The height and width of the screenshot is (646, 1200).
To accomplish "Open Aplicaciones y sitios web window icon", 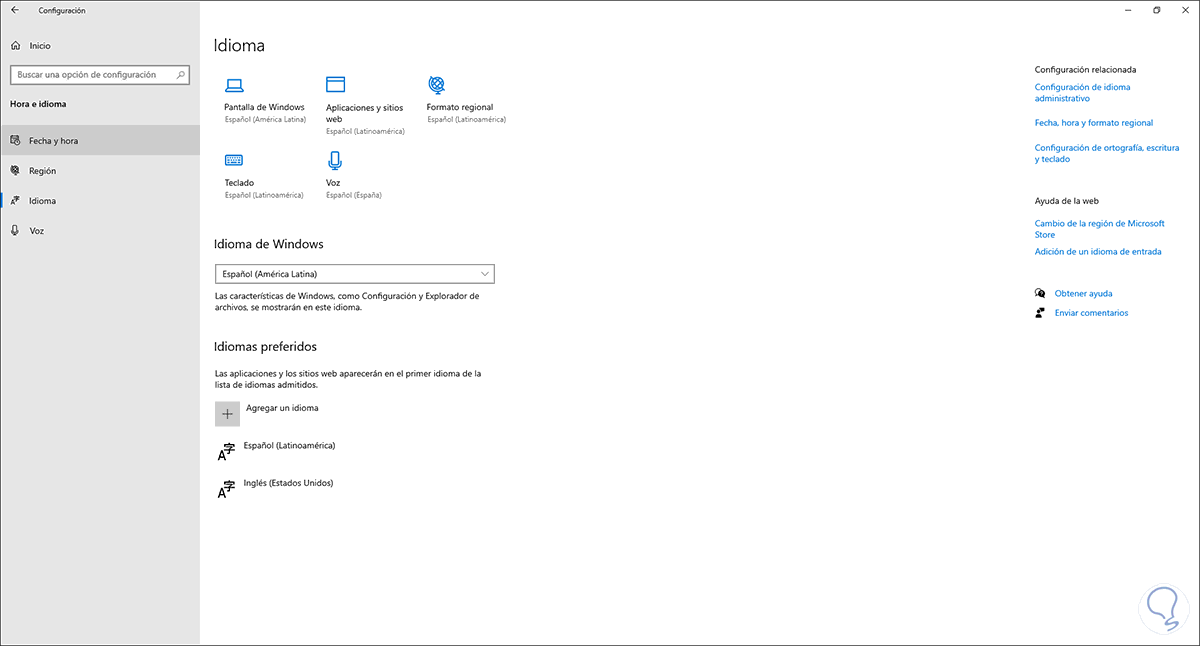I will (x=335, y=85).
